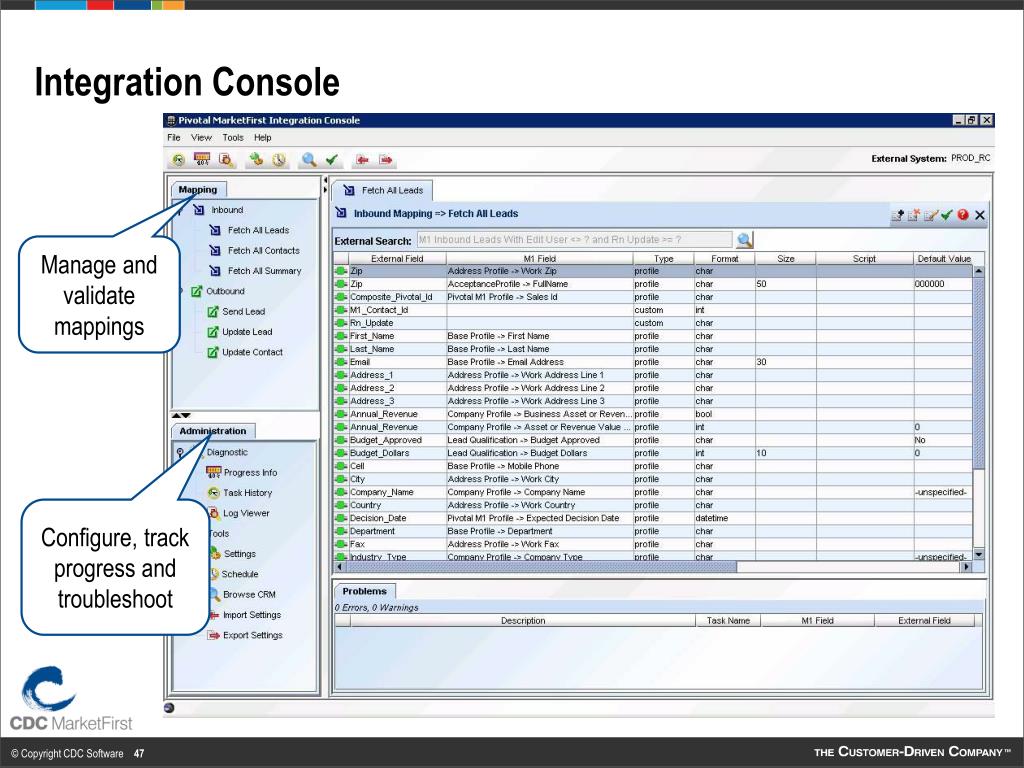Click the status icon in bottom status bar
The height and width of the screenshot is (768, 1024).
point(169,707)
